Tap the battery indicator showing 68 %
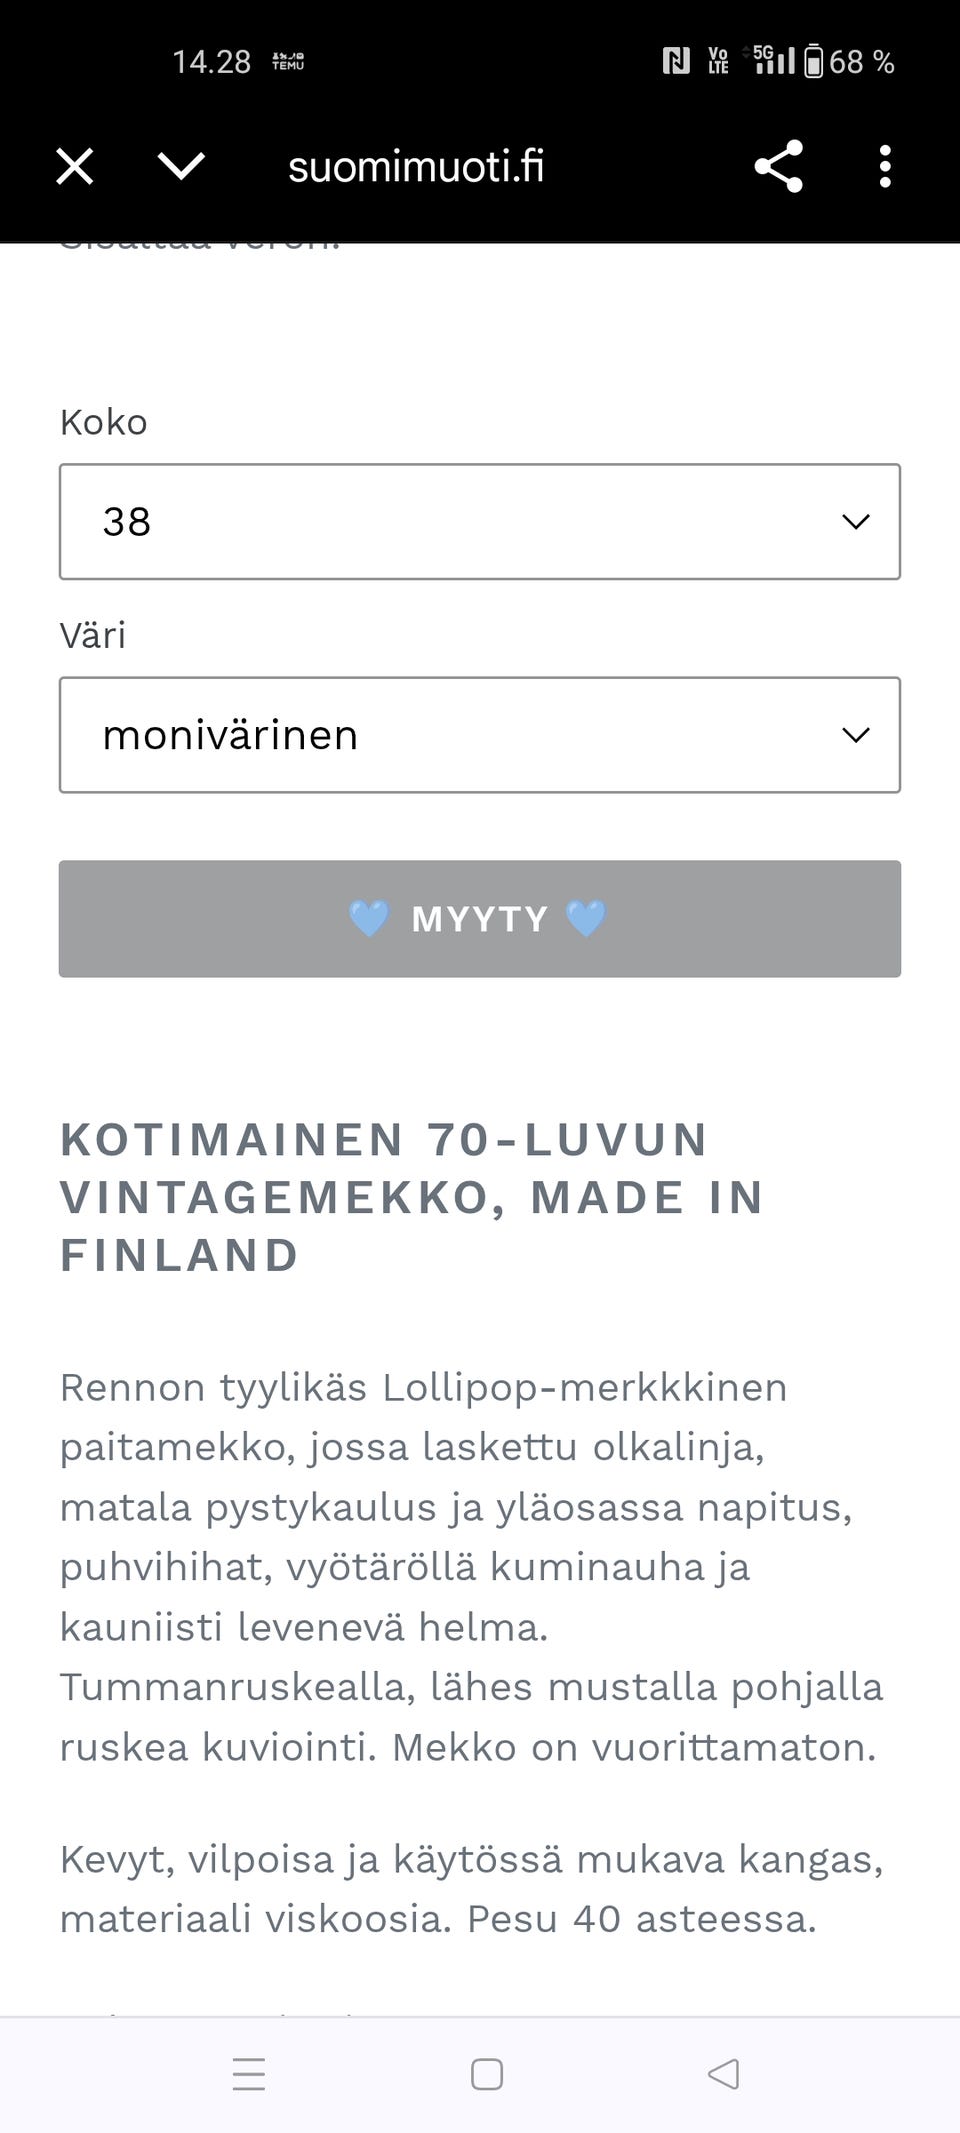960x2133 pixels. tap(848, 62)
